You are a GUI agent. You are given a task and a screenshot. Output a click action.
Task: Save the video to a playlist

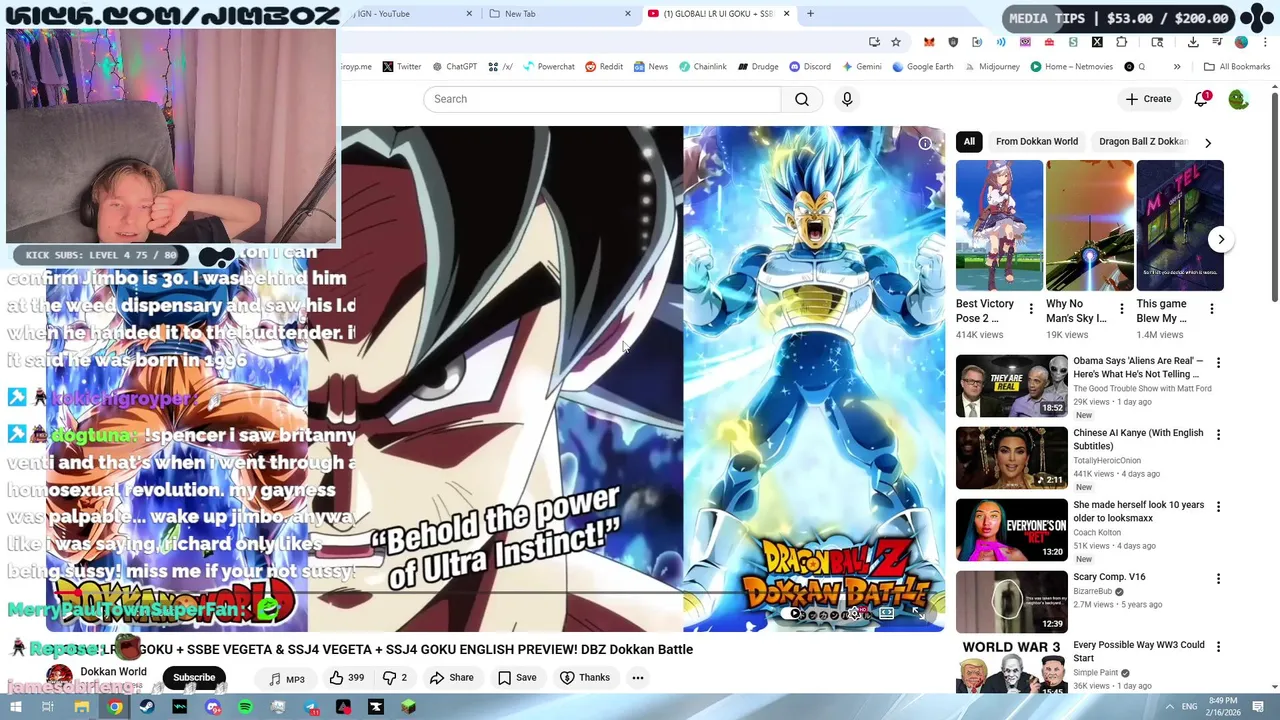517,678
